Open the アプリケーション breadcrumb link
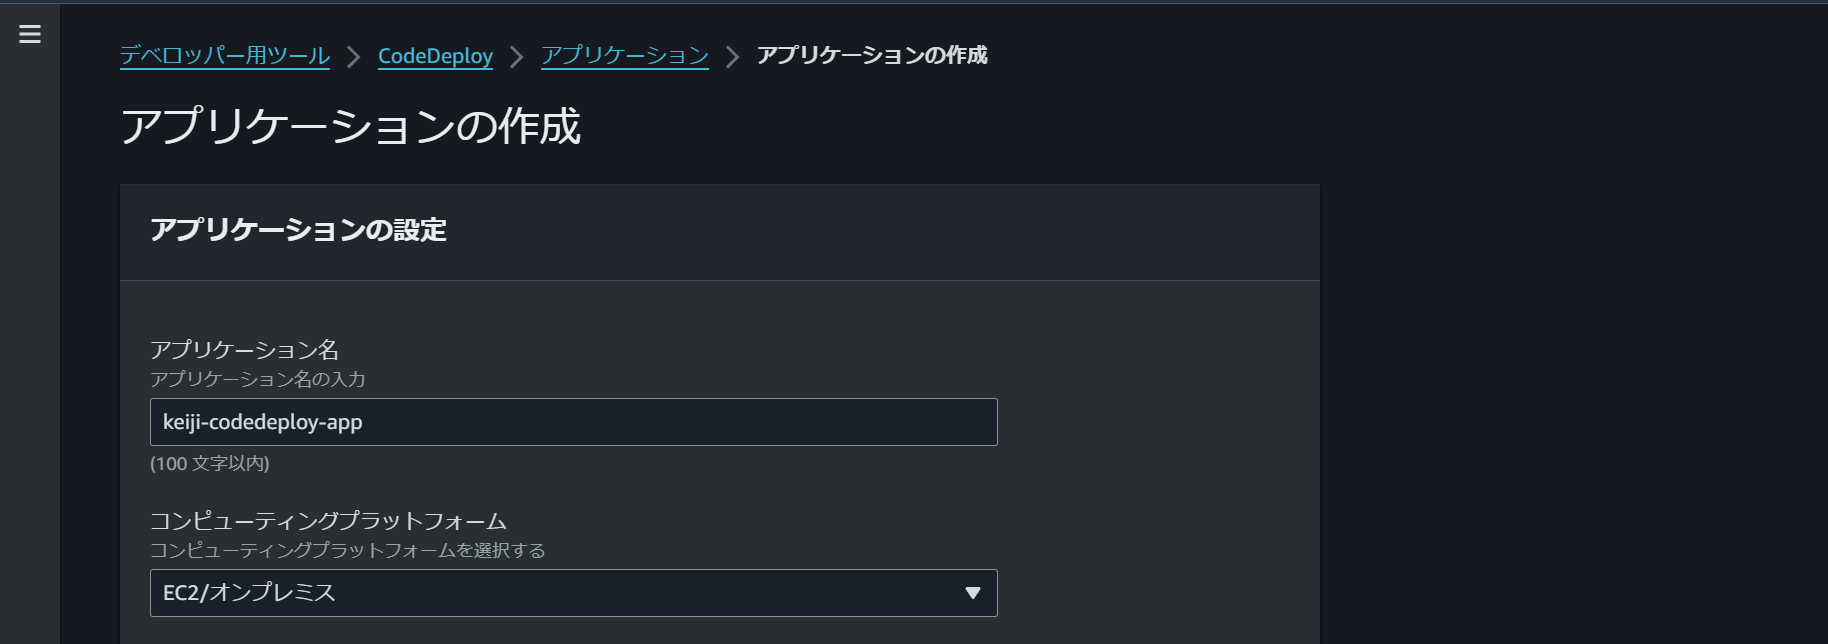 click(624, 56)
